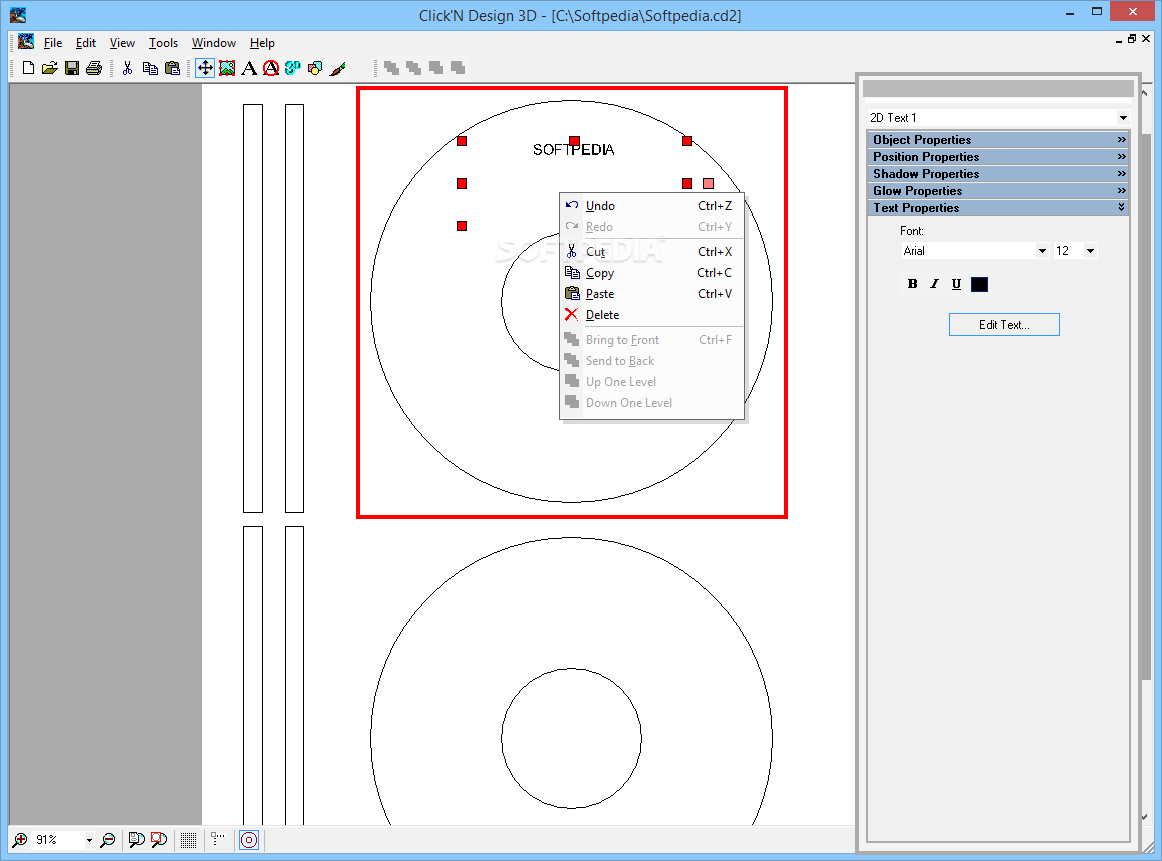Choose Copy in context menu

coord(651,273)
